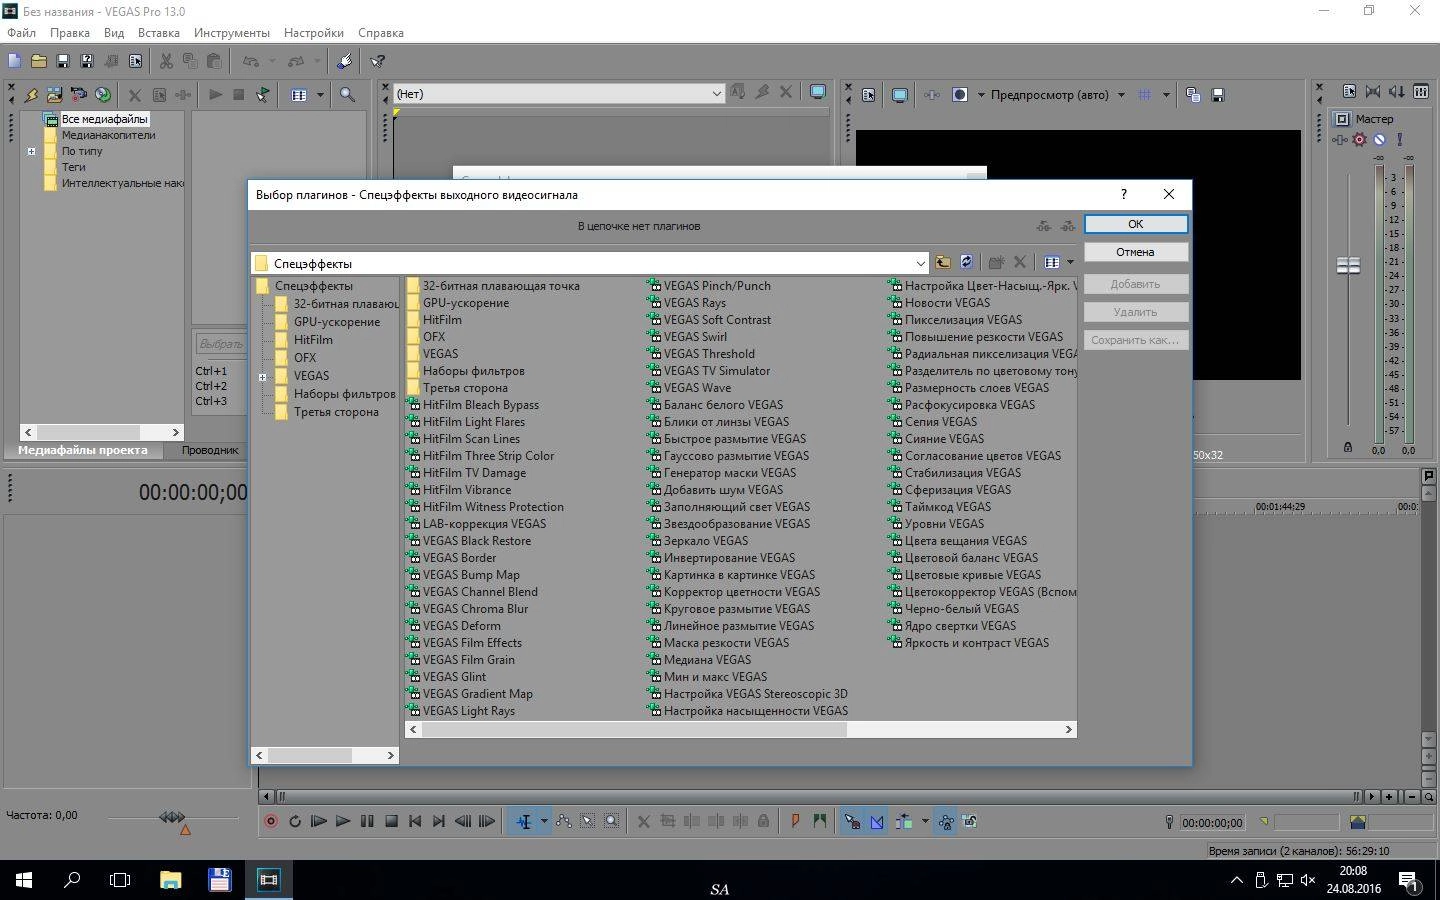Open media panel Views dropdown arrow
This screenshot has width=1440, height=900.
click(320, 95)
